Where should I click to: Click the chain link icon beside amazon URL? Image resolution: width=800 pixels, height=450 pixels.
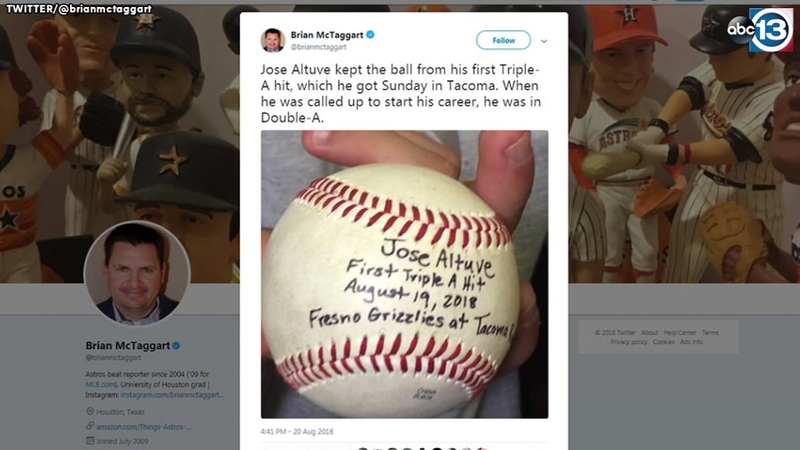pyautogui.click(x=90, y=426)
